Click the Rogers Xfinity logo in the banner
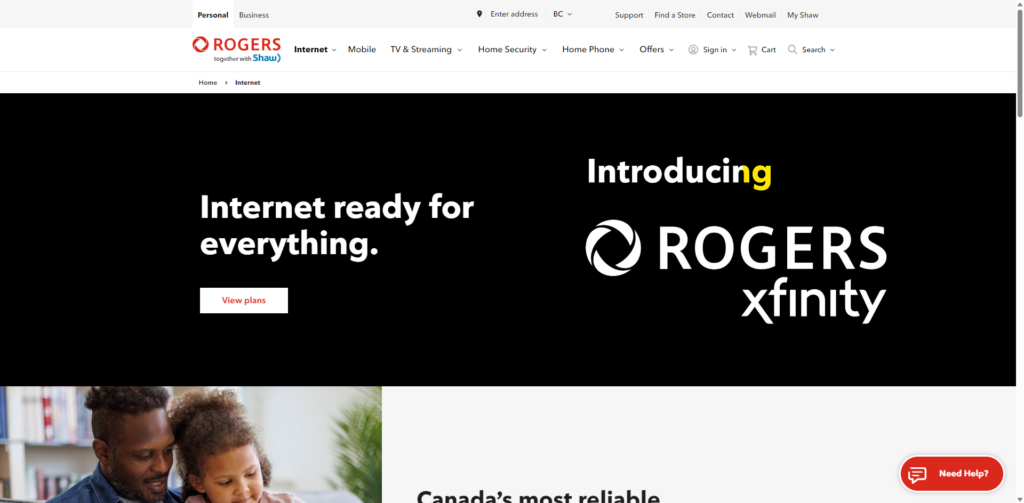This screenshot has height=503, width=1024. click(x=736, y=272)
